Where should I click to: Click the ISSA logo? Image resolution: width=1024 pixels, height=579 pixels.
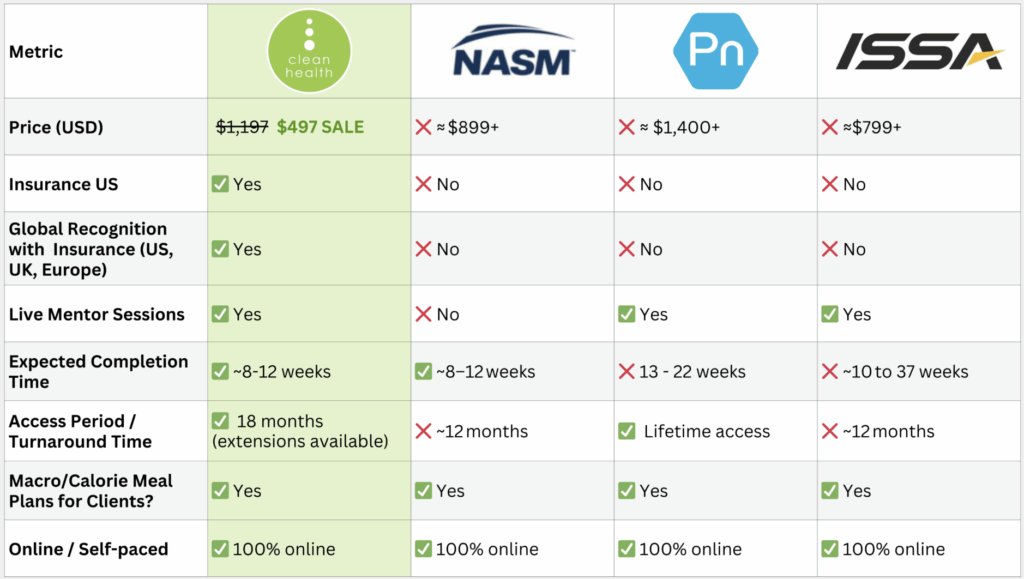point(919,51)
